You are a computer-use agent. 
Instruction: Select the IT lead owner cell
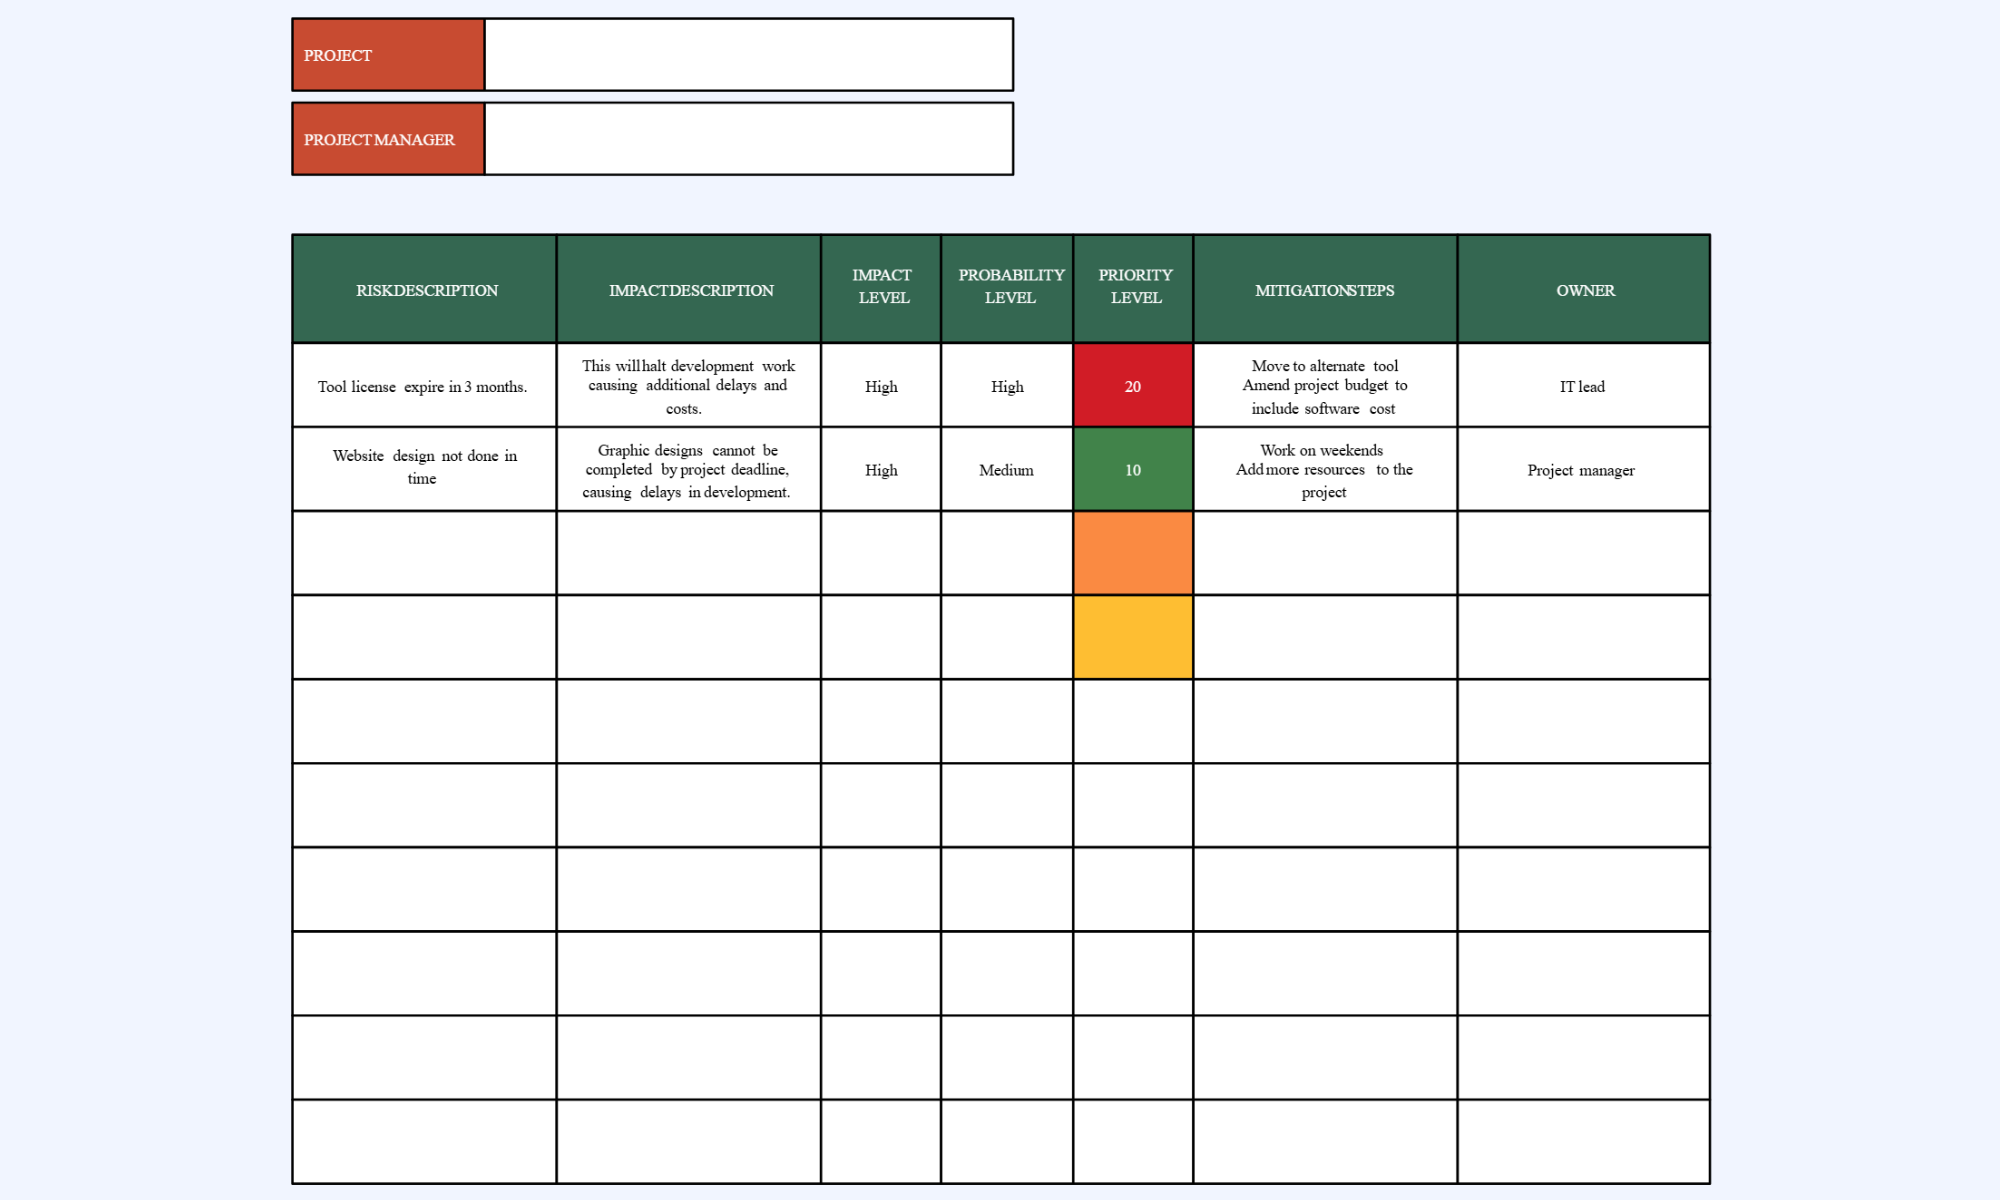click(1584, 386)
